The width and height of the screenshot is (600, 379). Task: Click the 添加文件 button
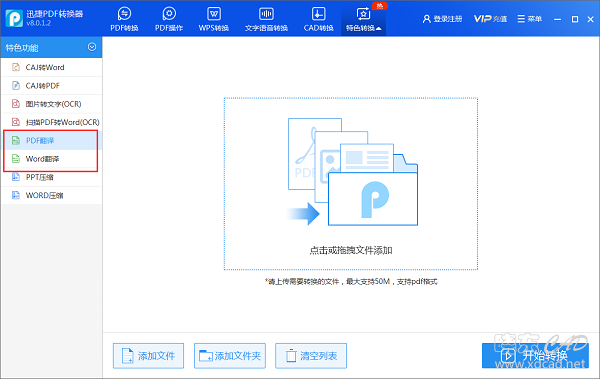148,356
